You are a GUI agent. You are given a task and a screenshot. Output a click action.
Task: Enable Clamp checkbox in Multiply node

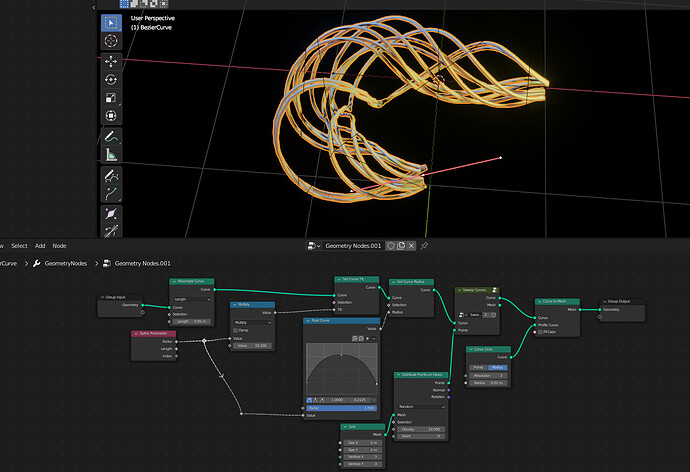pyautogui.click(x=235, y=330)
